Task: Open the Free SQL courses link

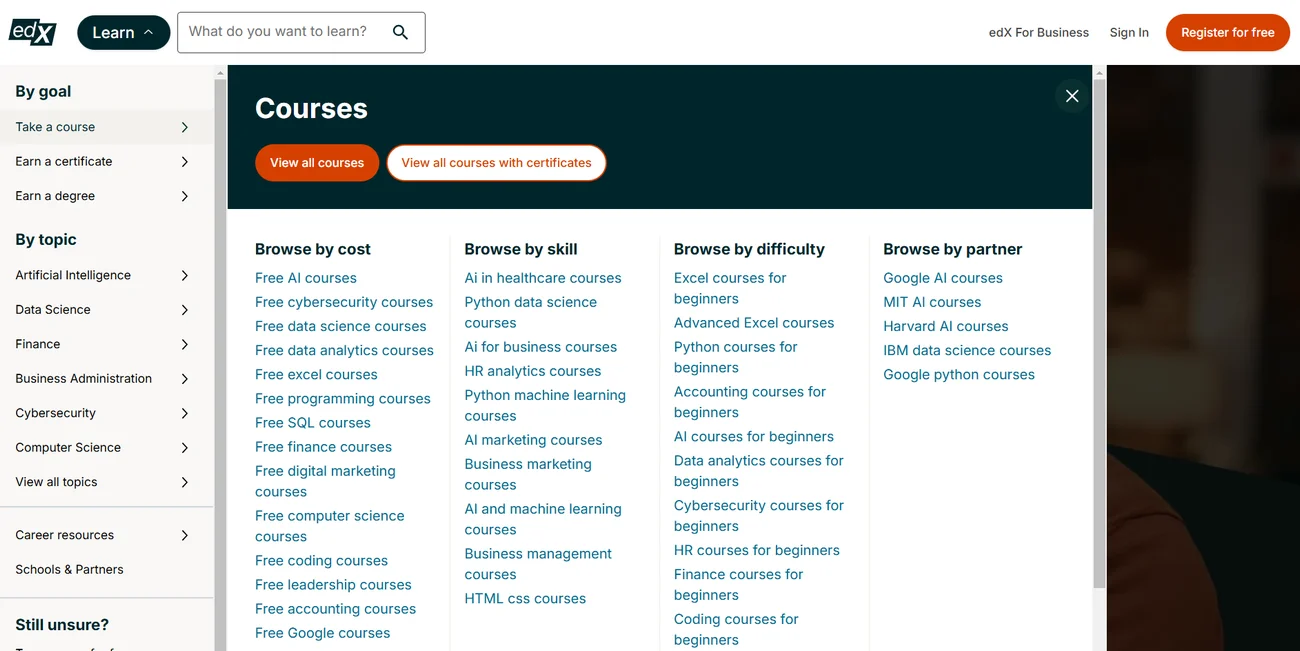Action: (x=312, y=423)
